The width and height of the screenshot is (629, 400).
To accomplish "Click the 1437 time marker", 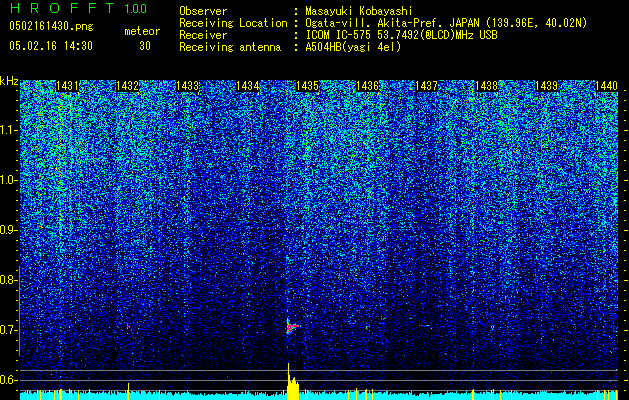I will 426,86.
